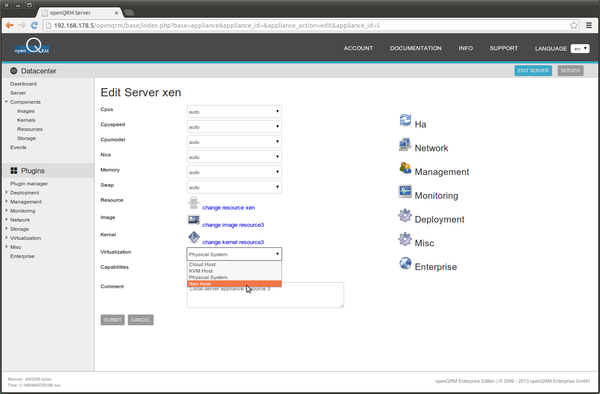Click the Enterprise globe icon
Viewport: 600px width, 394px height.
(x=405, y=263)
